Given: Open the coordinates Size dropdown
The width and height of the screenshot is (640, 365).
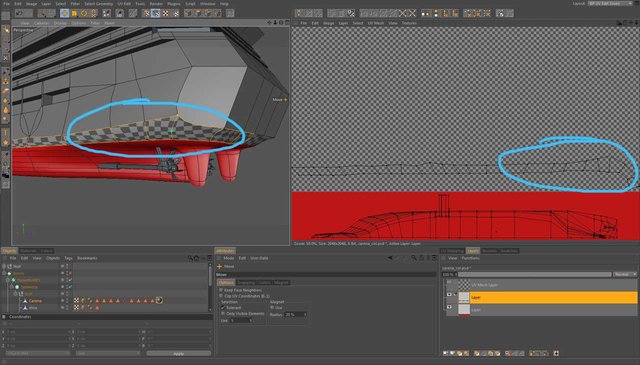Looking at the screenshot, I should [x=107, y=353].
